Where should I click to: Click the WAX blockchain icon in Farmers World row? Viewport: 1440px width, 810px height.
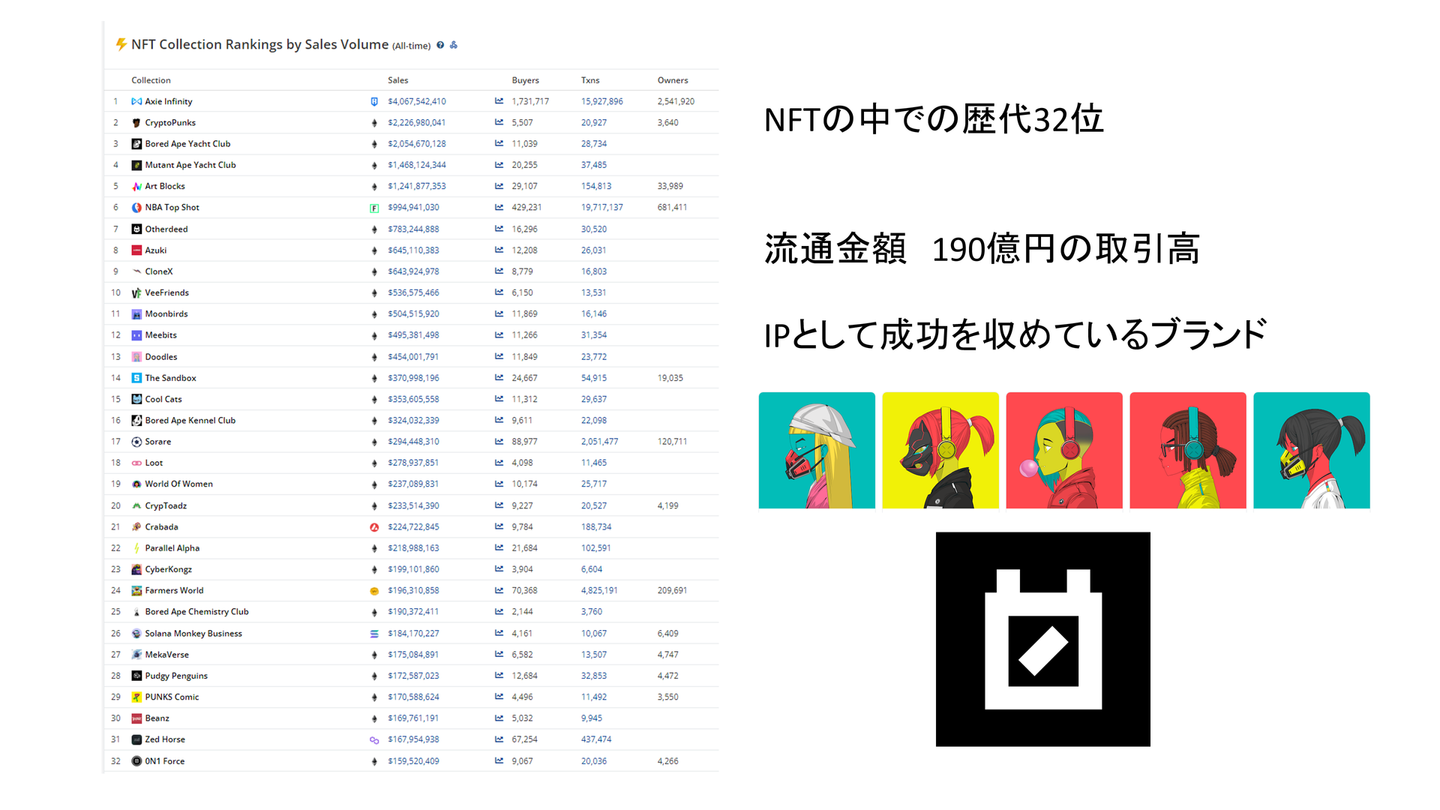[374, 591]
